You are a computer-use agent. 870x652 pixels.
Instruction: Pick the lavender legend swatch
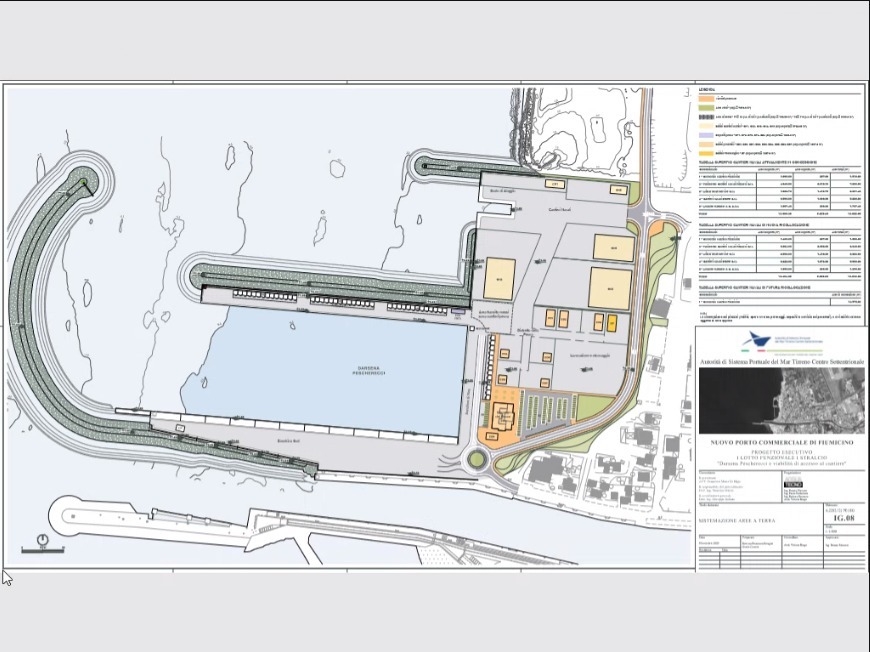[x=705, y=135]
